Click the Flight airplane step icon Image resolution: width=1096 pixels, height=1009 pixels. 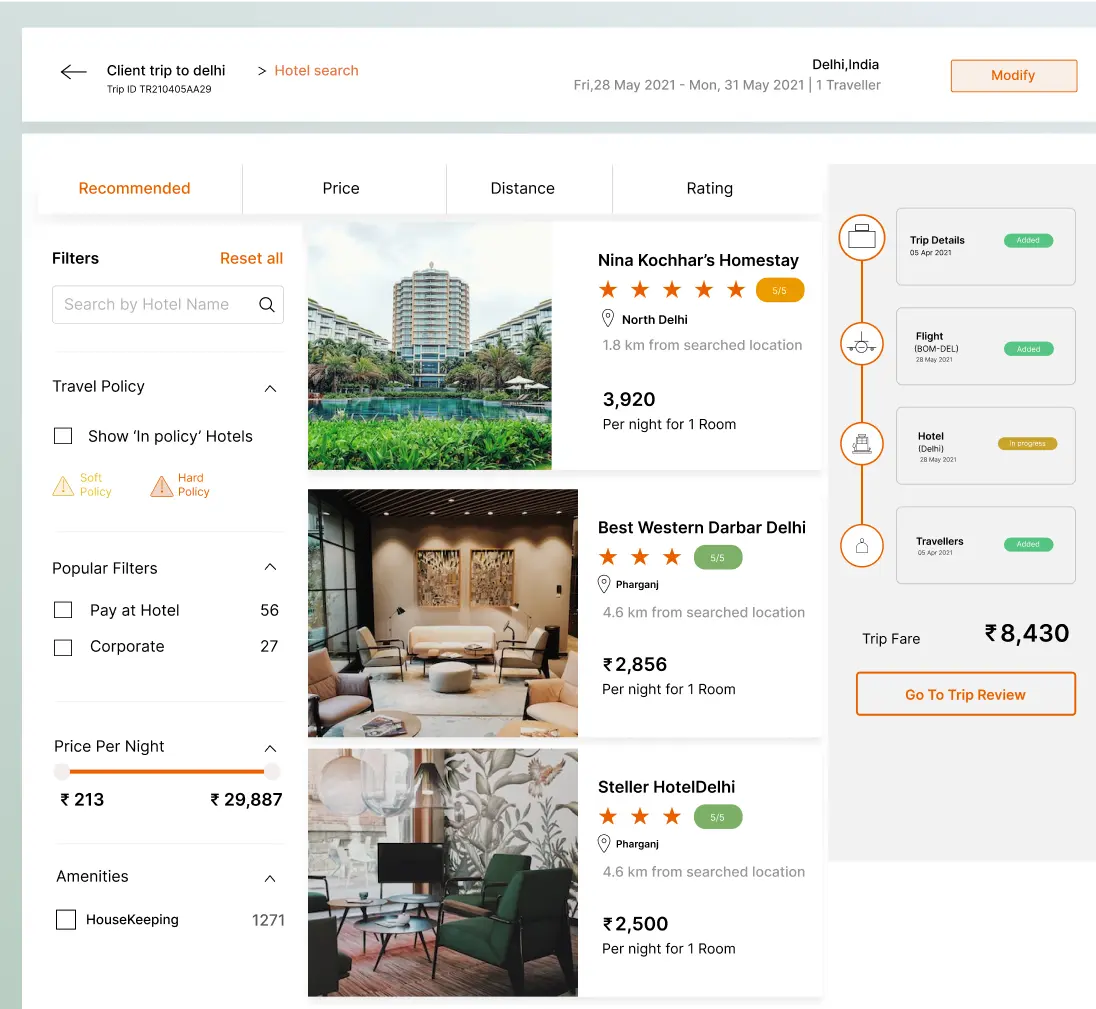click(x=861, y=345)
